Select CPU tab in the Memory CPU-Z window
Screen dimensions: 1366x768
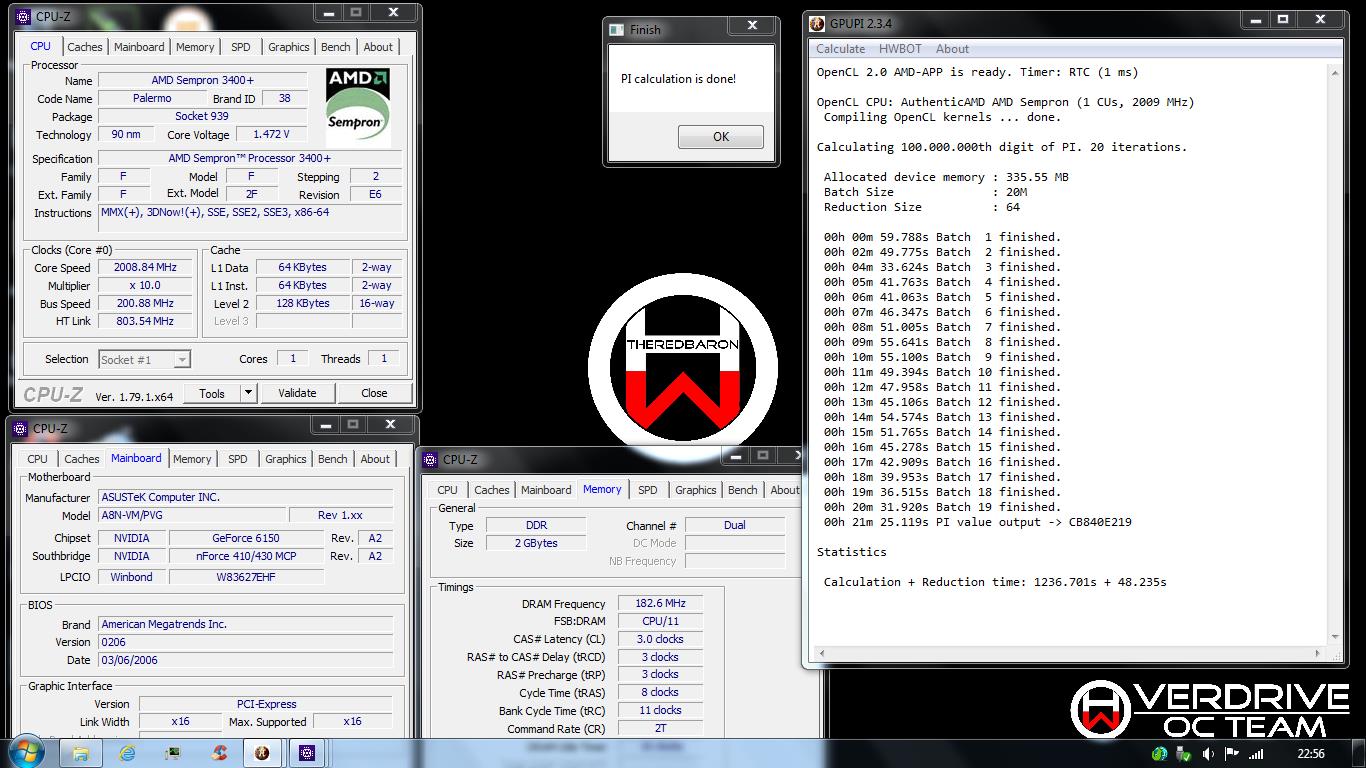pos(448,490)
